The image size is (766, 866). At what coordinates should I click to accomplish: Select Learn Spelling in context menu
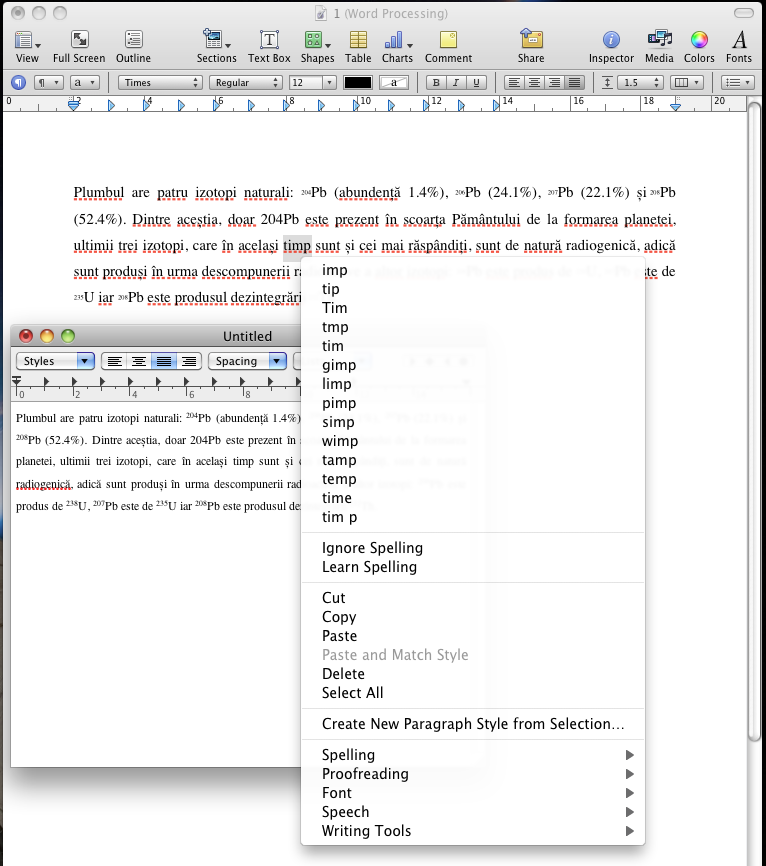[369, 567]
